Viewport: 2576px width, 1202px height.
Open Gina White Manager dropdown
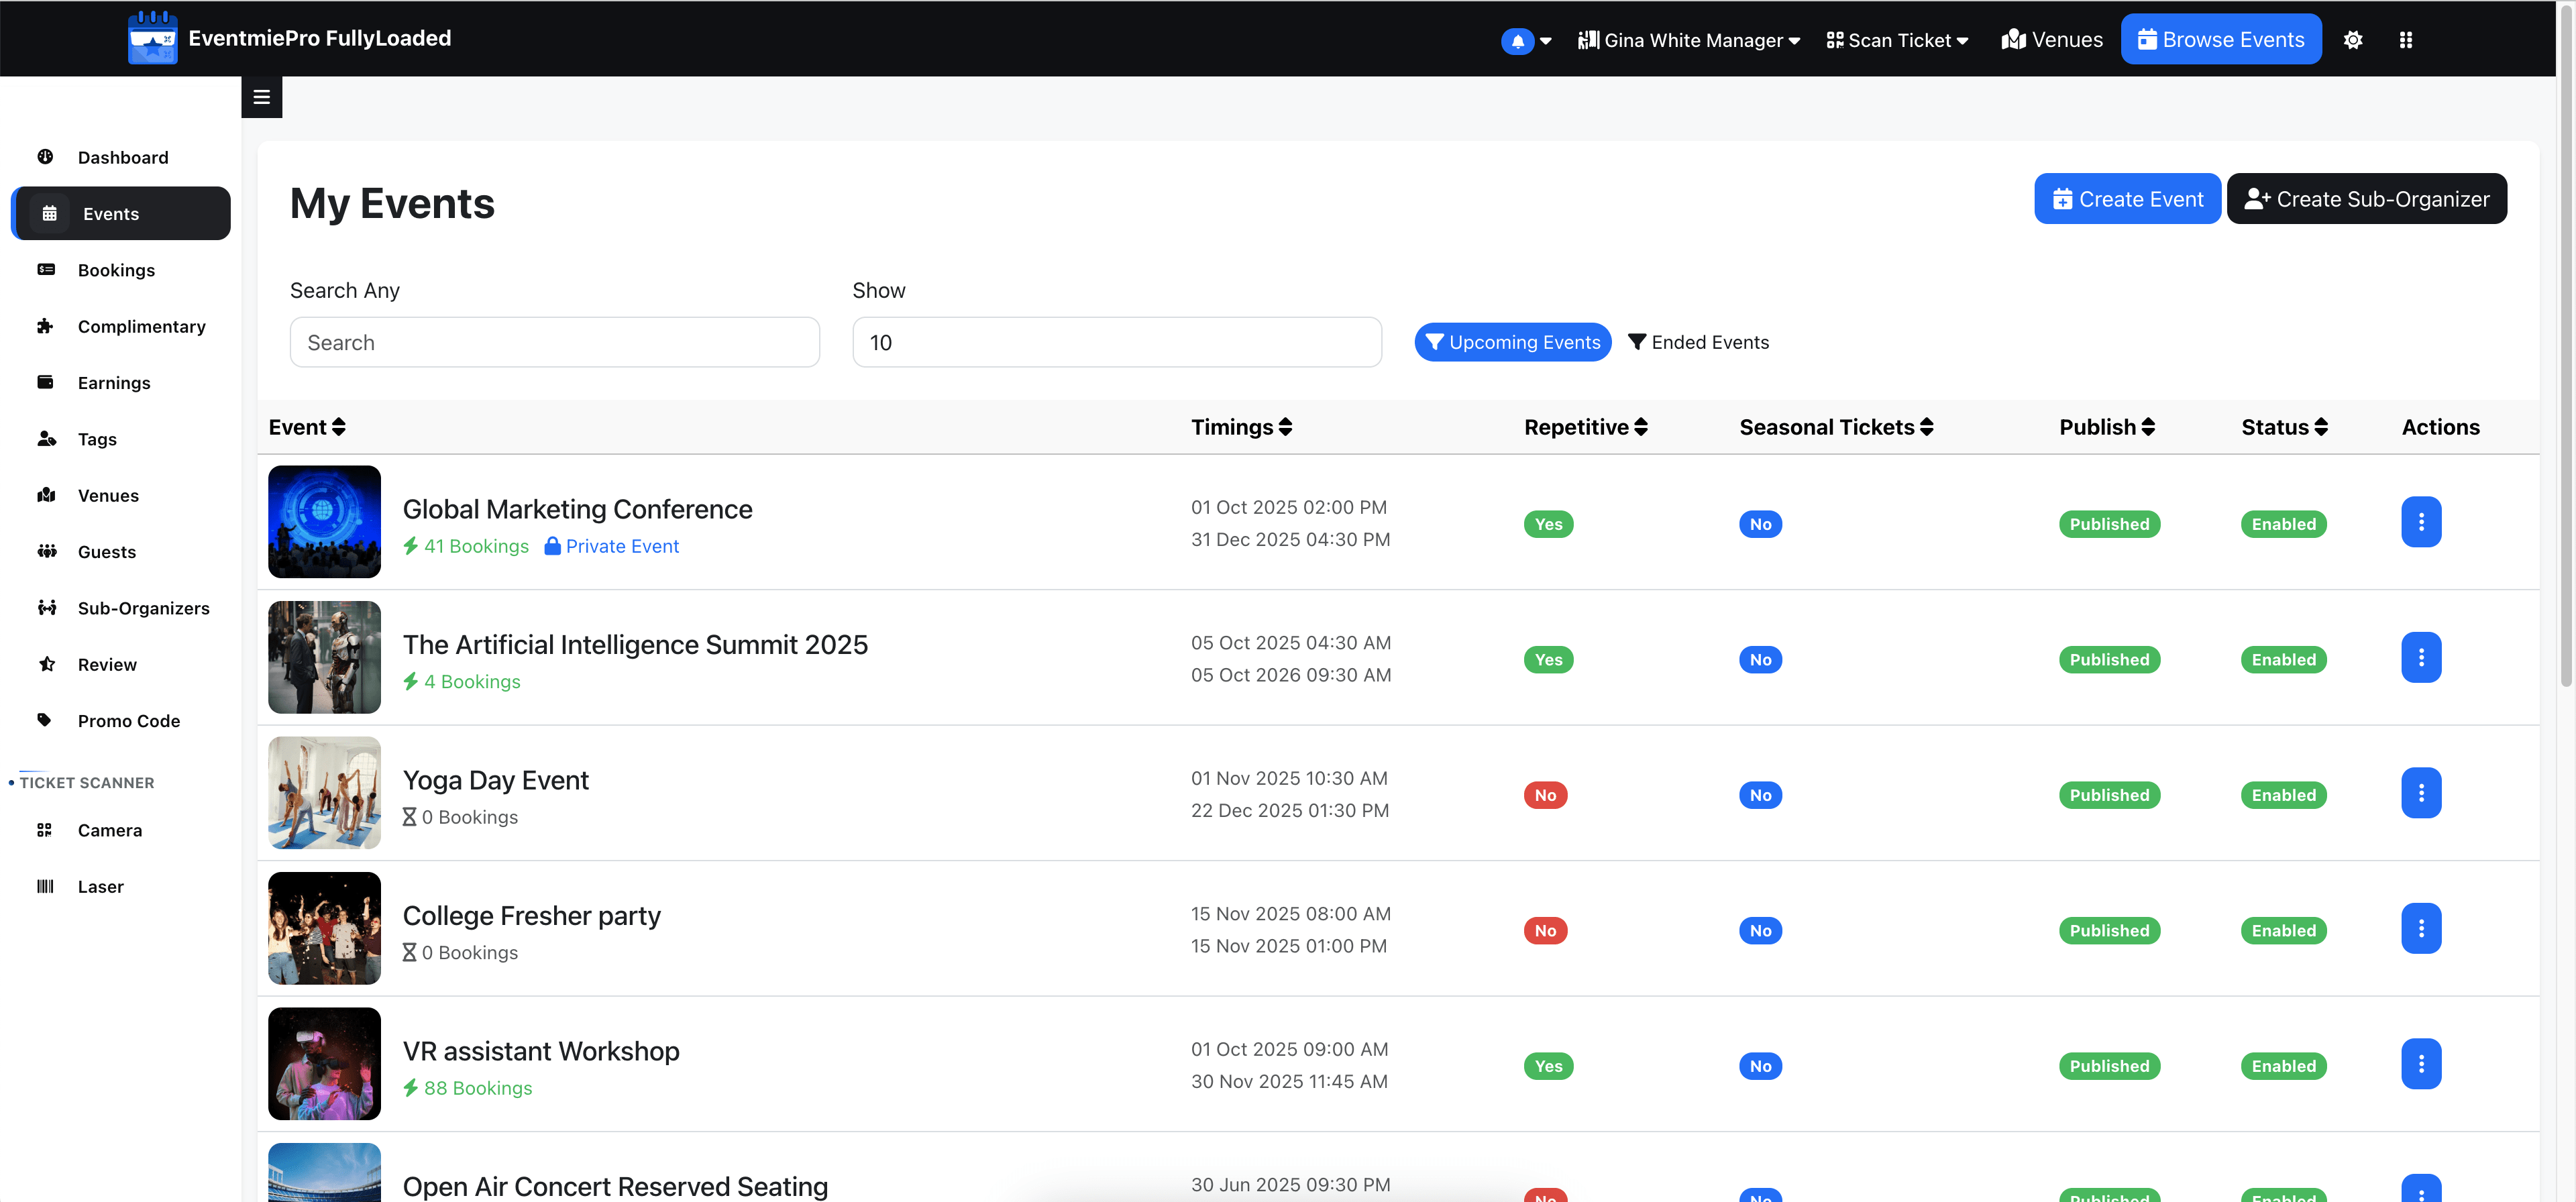tap(1688, 40)
